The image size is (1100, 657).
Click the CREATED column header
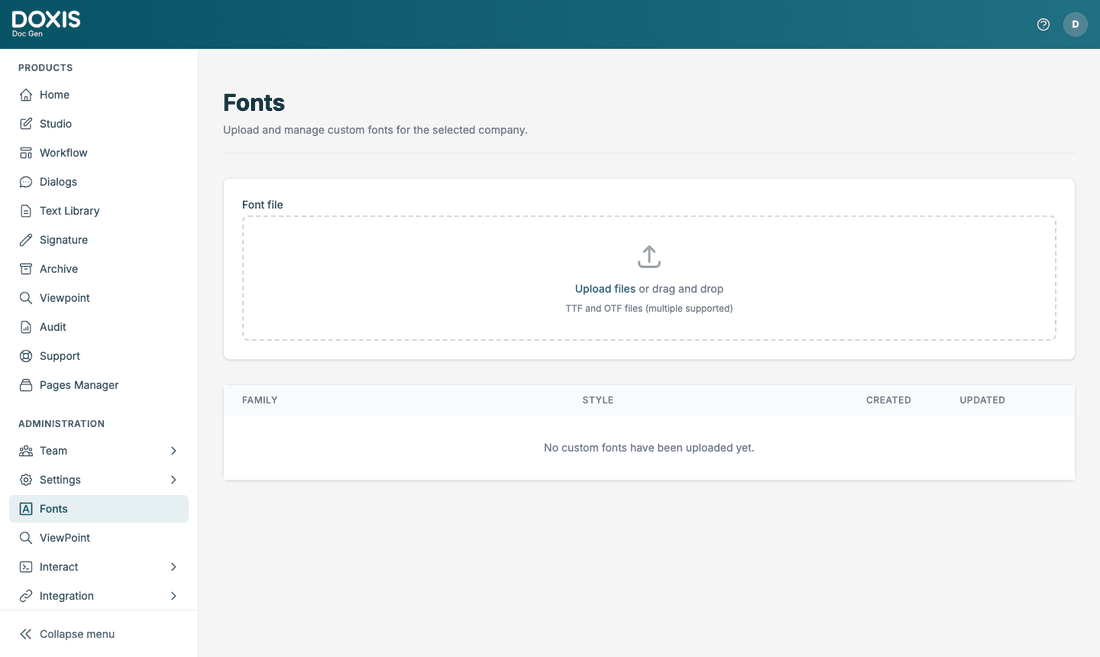[888, 400]
